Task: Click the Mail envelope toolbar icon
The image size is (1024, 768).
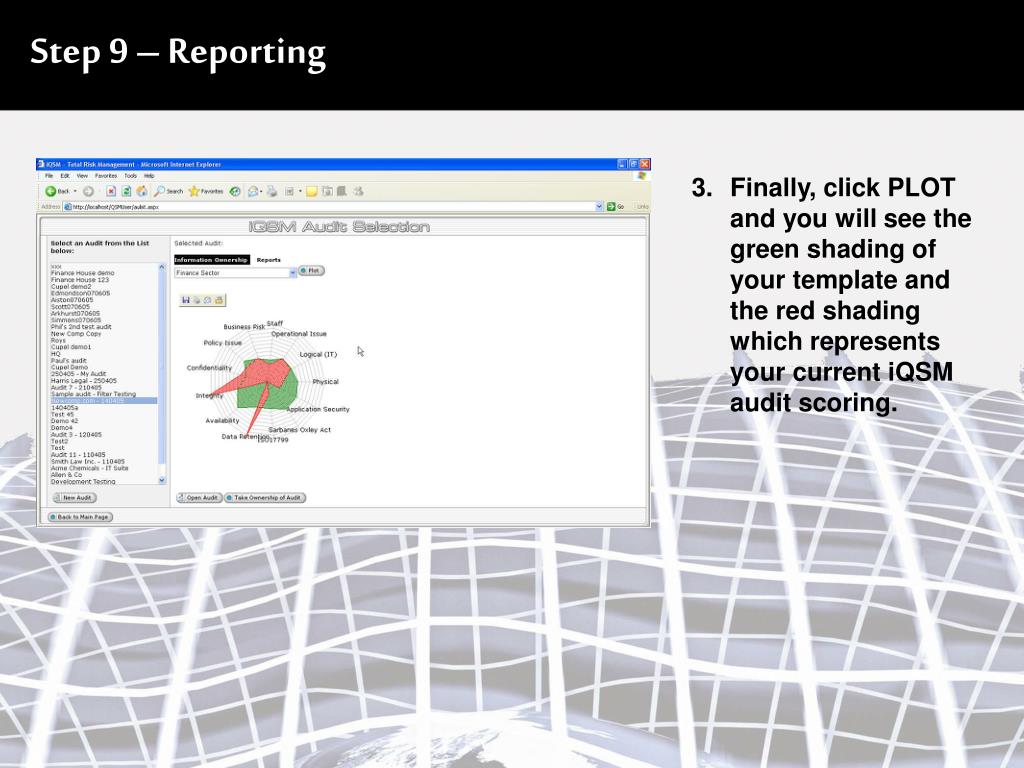Action: coord(253,191)
